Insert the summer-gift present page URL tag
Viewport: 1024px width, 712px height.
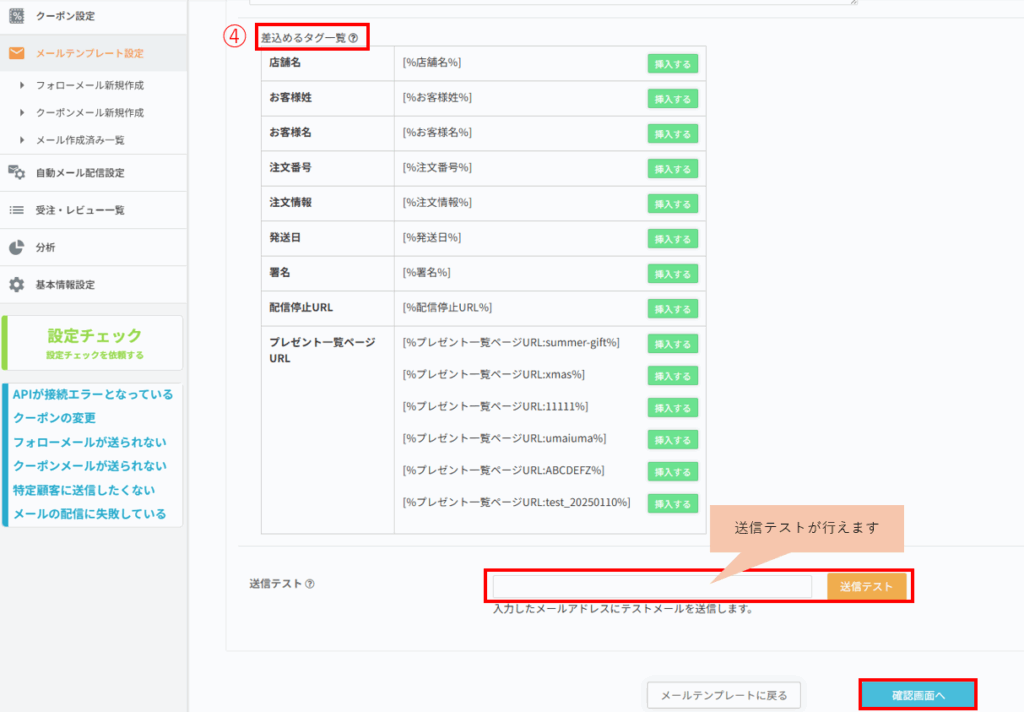(x=672, y=344)
